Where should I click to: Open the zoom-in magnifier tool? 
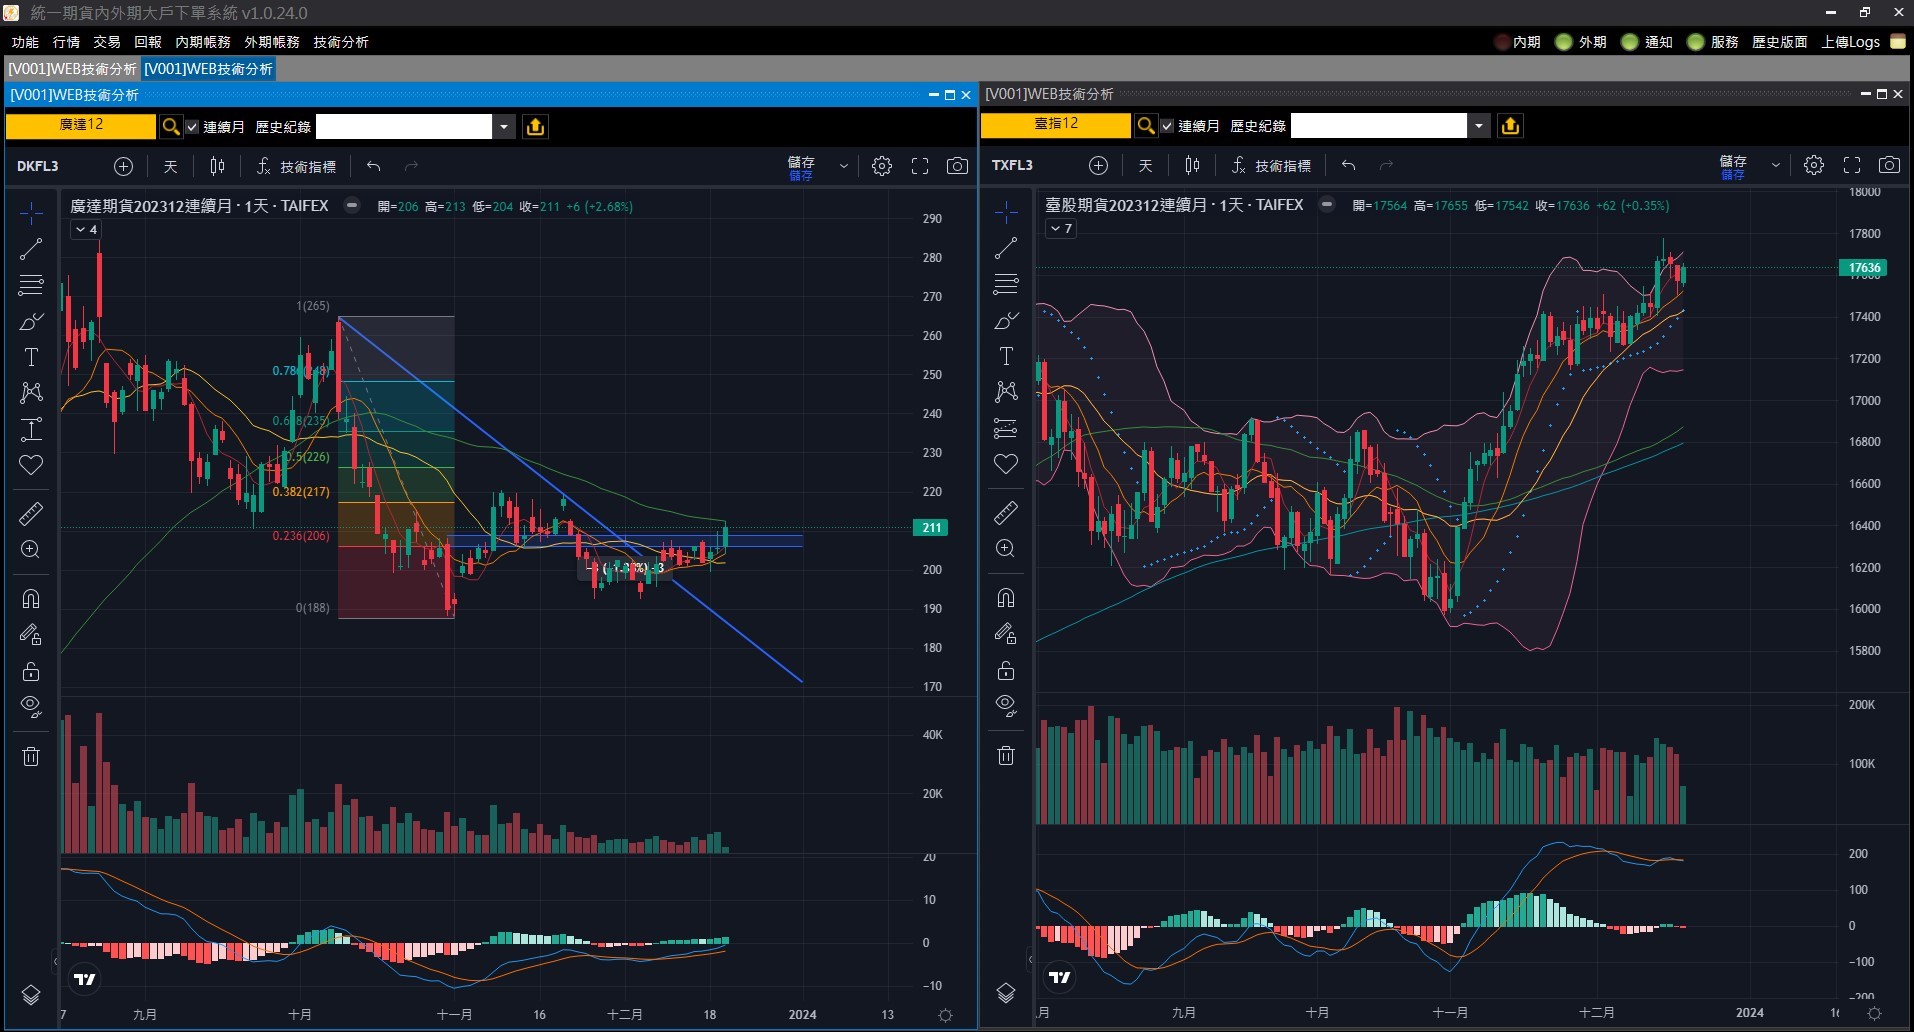31,549
